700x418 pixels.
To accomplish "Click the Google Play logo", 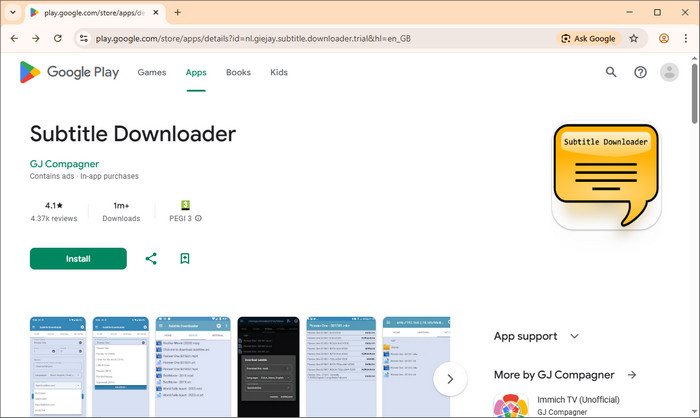I will pos(69,72).
